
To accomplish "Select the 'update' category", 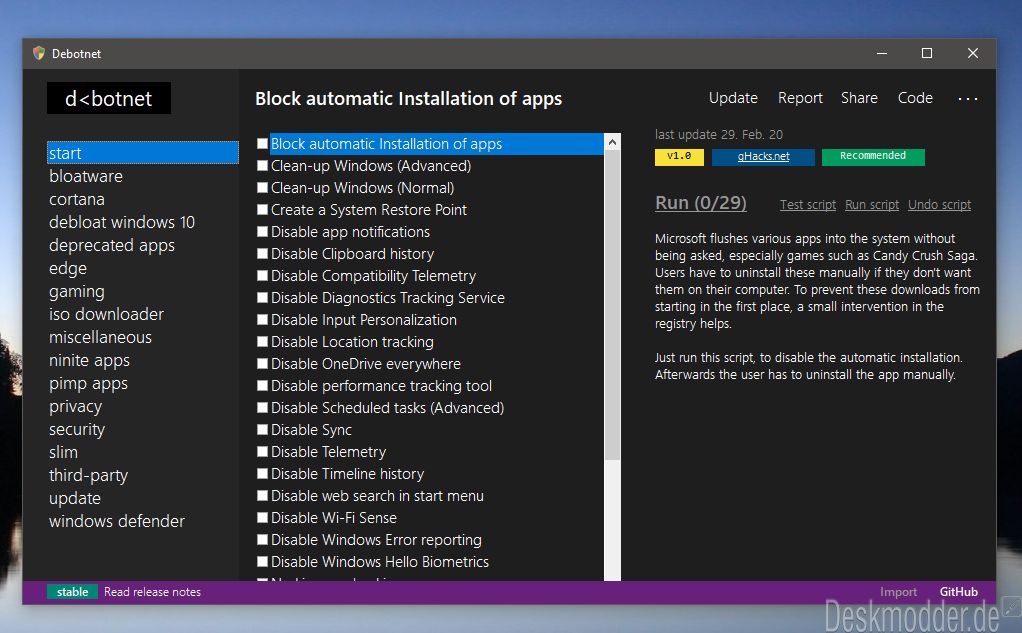I will click(x=75, y=499).
